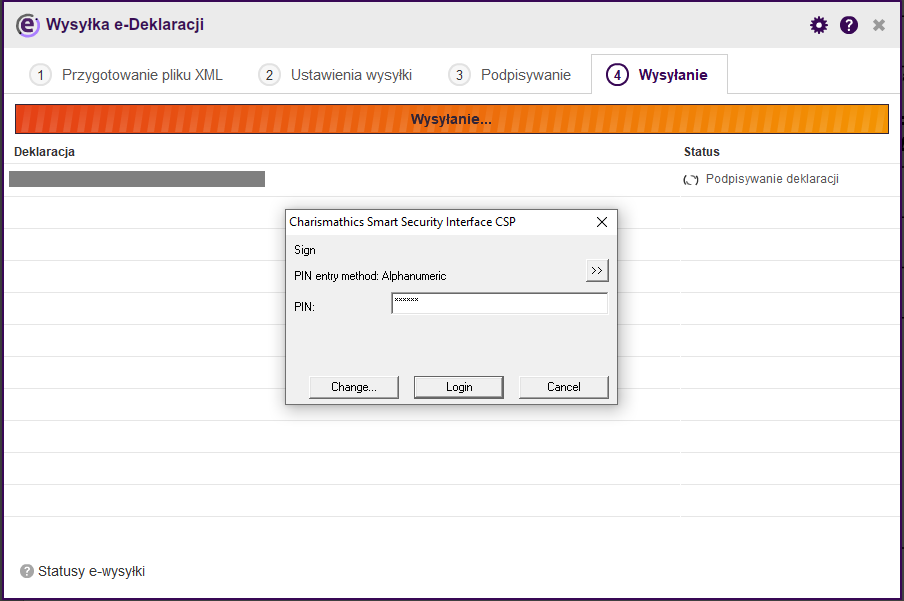Focus the PIN input field

click(499, 303)
